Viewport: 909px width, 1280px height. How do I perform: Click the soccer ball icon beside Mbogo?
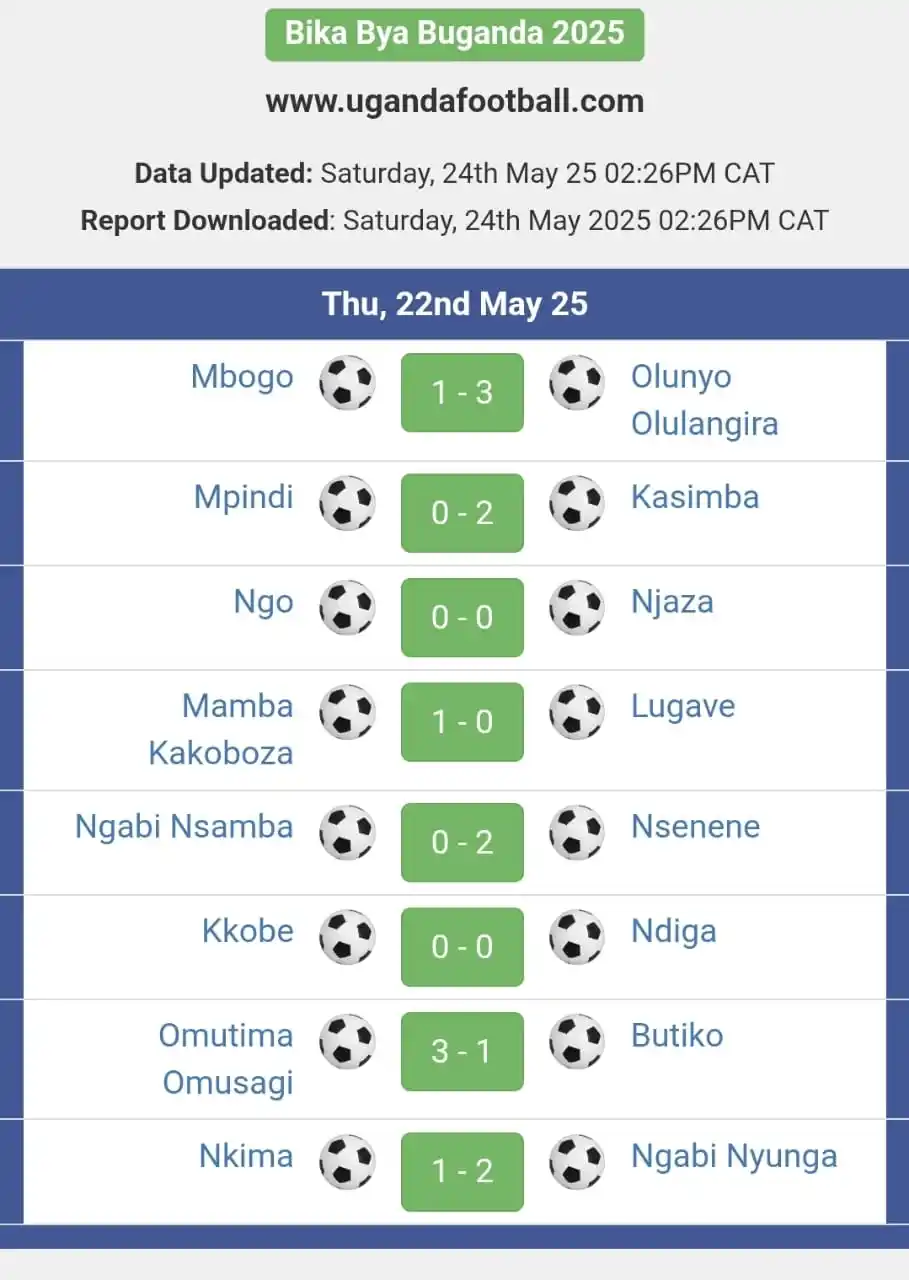click(347, 382)
